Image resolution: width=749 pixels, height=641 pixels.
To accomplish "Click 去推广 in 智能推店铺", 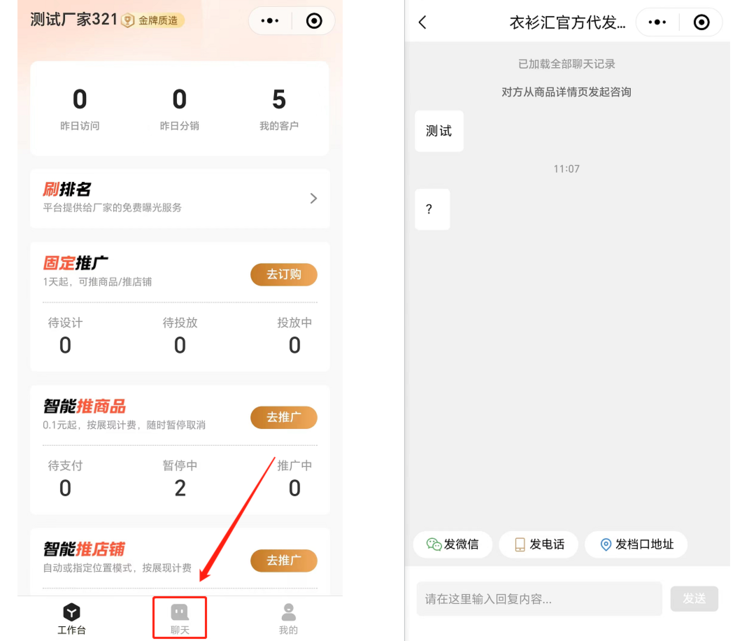I will pyautogui.click(x=284, y=560).
